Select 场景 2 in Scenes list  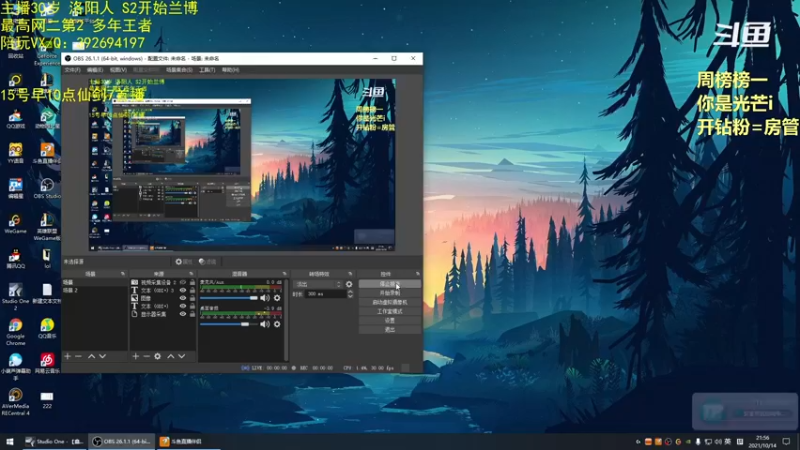[94, 290]
